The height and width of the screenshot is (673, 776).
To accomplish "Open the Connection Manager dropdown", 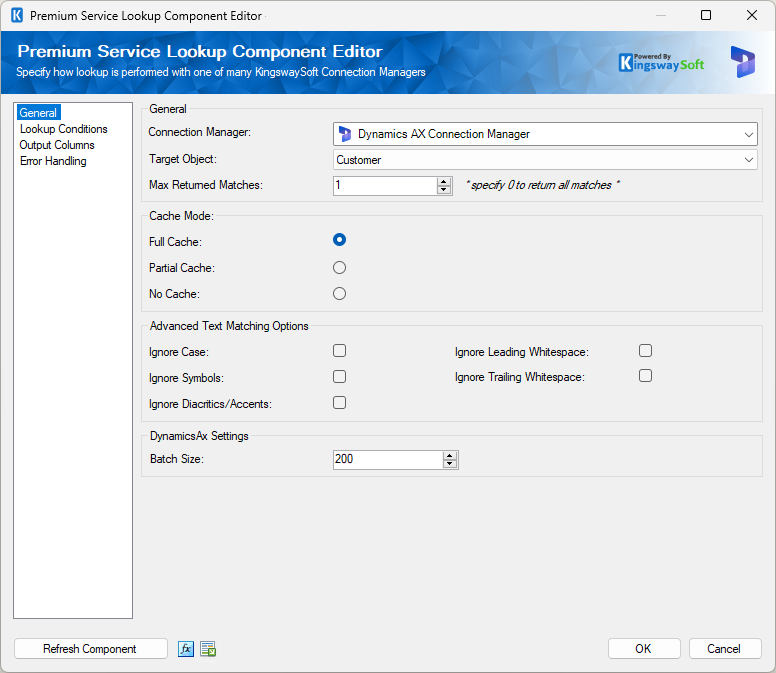I will [x=545, y=134].
